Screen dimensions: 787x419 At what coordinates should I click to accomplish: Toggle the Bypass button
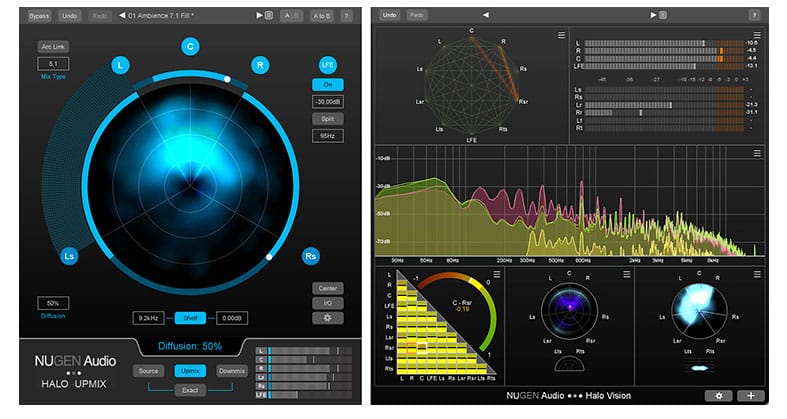(39, 16)
